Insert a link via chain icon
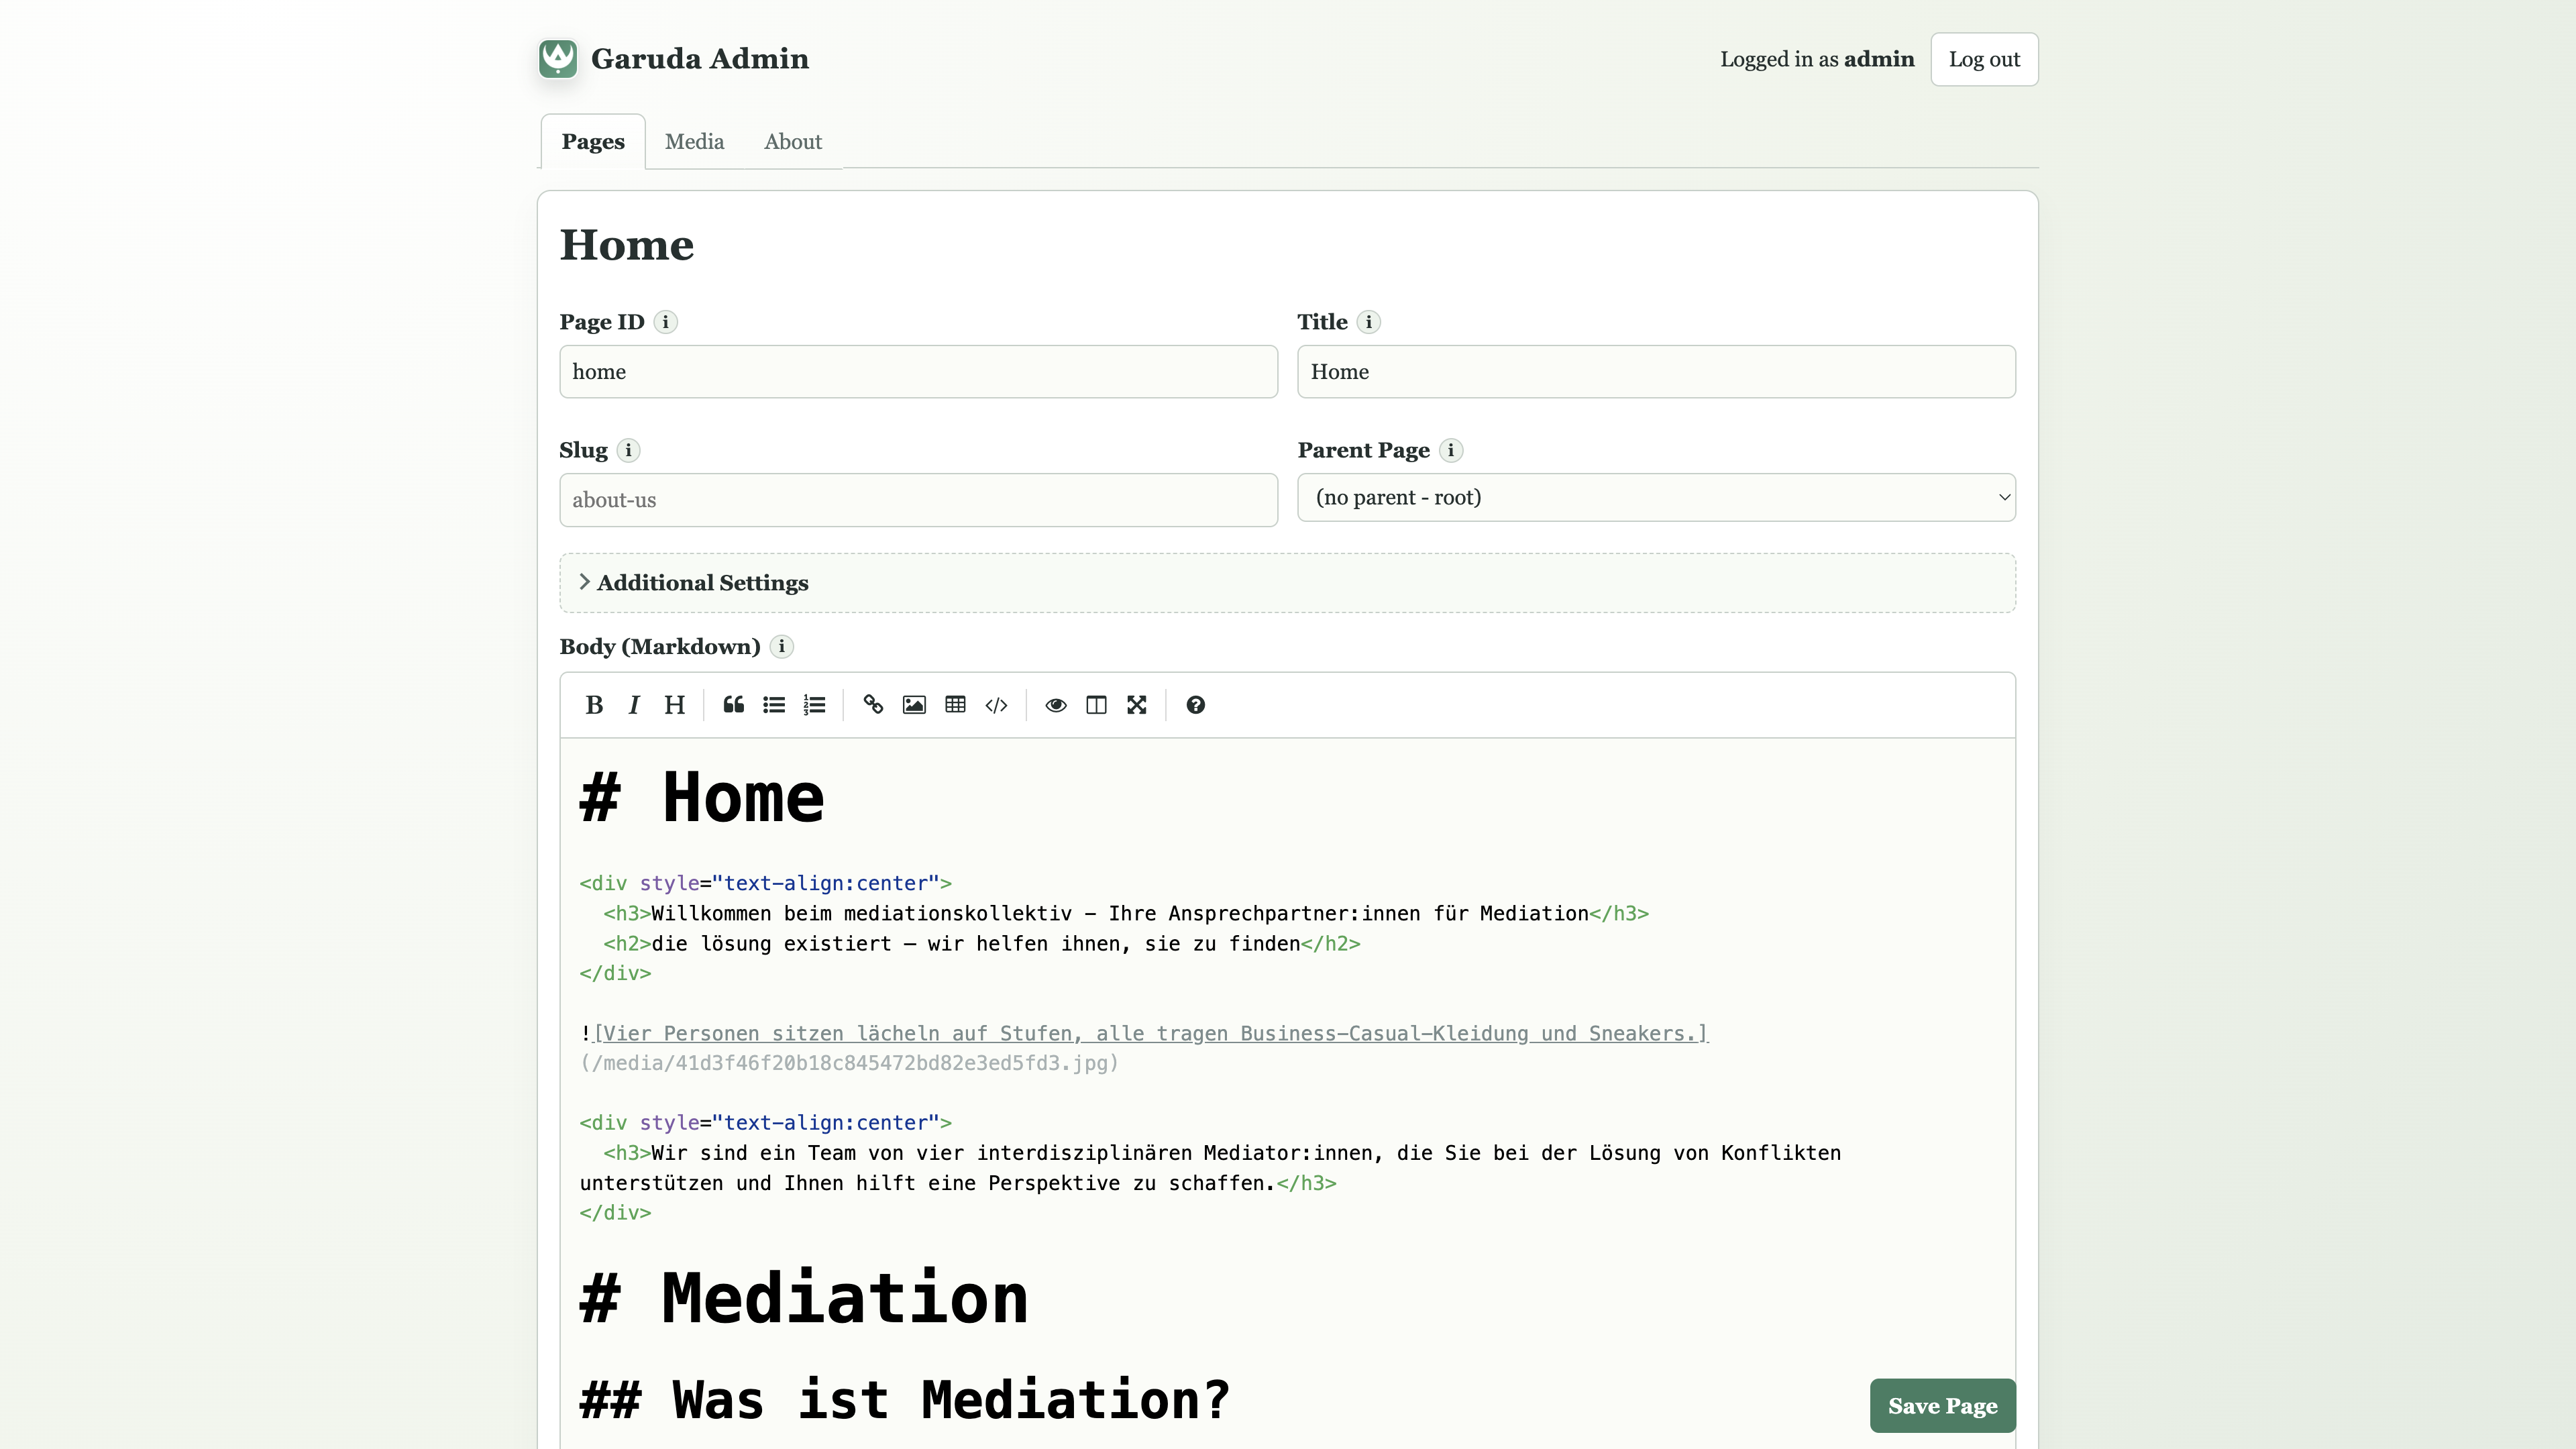Viewport: 2576px width, 1449px height. [x=873, y=705]
